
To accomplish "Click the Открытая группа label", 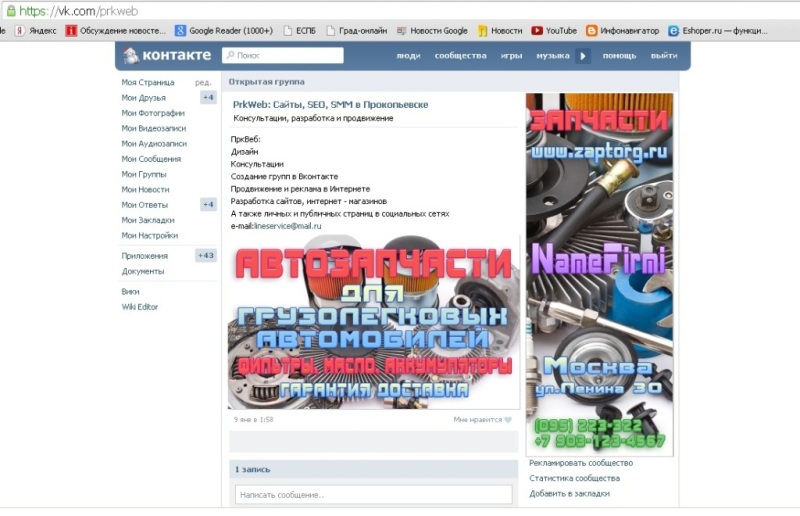I will click(x=266, y=82).
